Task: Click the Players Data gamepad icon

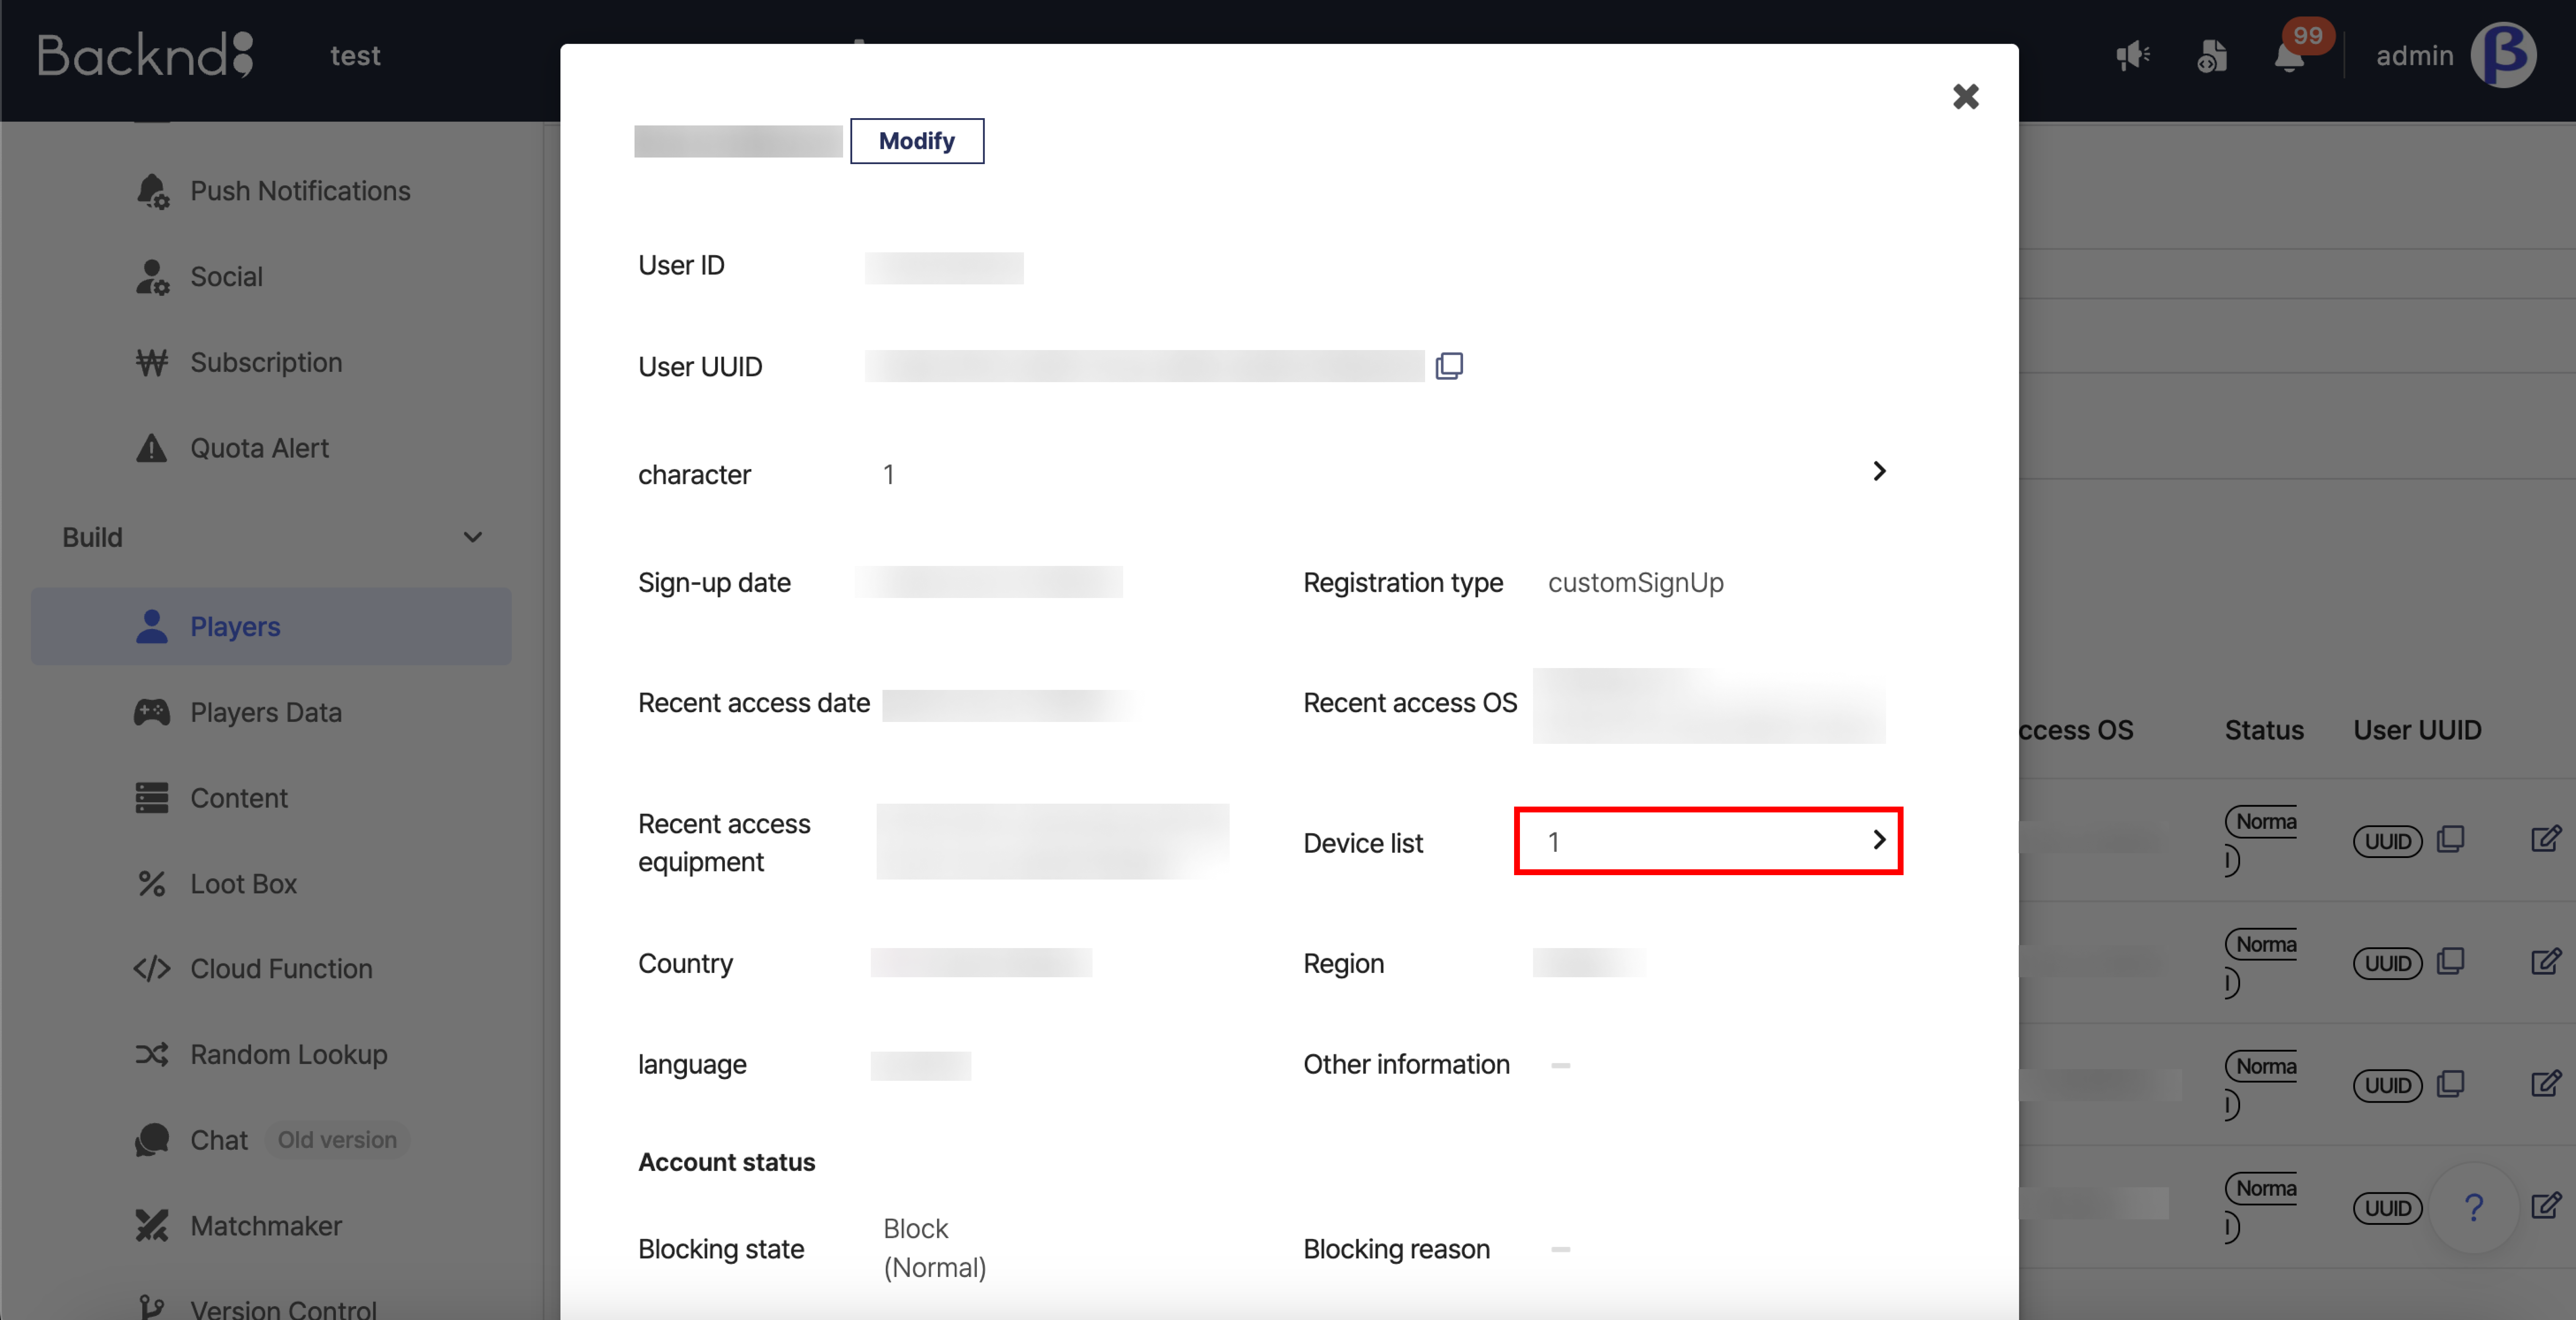Action: point(152,713)
